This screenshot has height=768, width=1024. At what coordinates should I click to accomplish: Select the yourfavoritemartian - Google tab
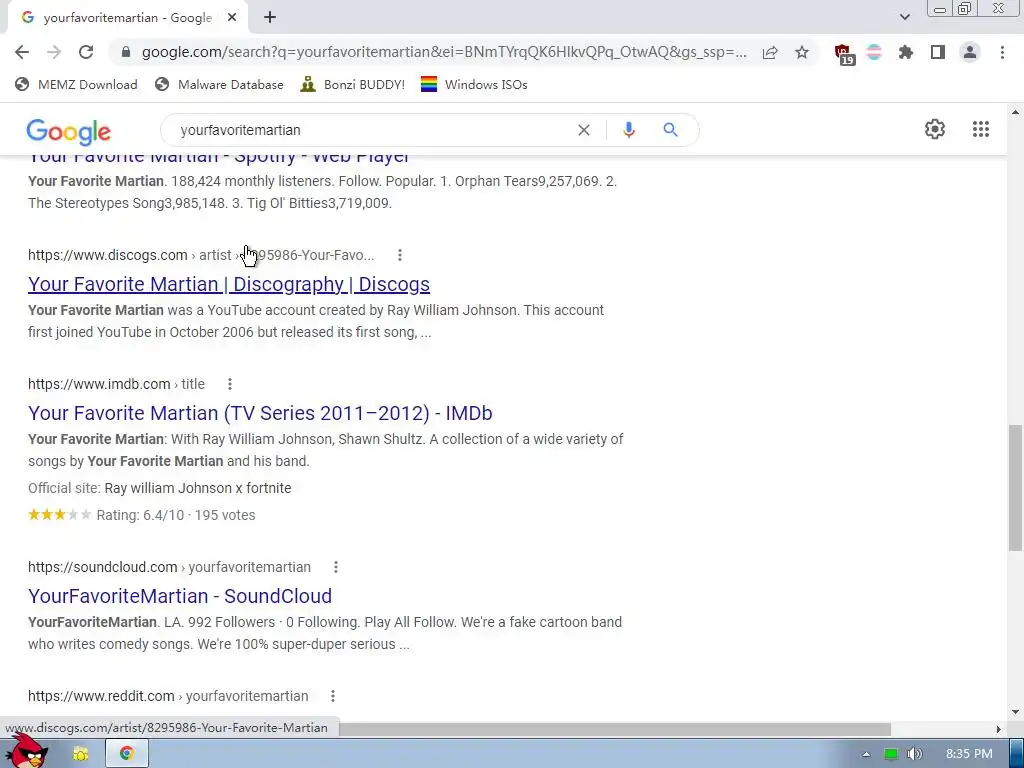(x=127, y=18)
